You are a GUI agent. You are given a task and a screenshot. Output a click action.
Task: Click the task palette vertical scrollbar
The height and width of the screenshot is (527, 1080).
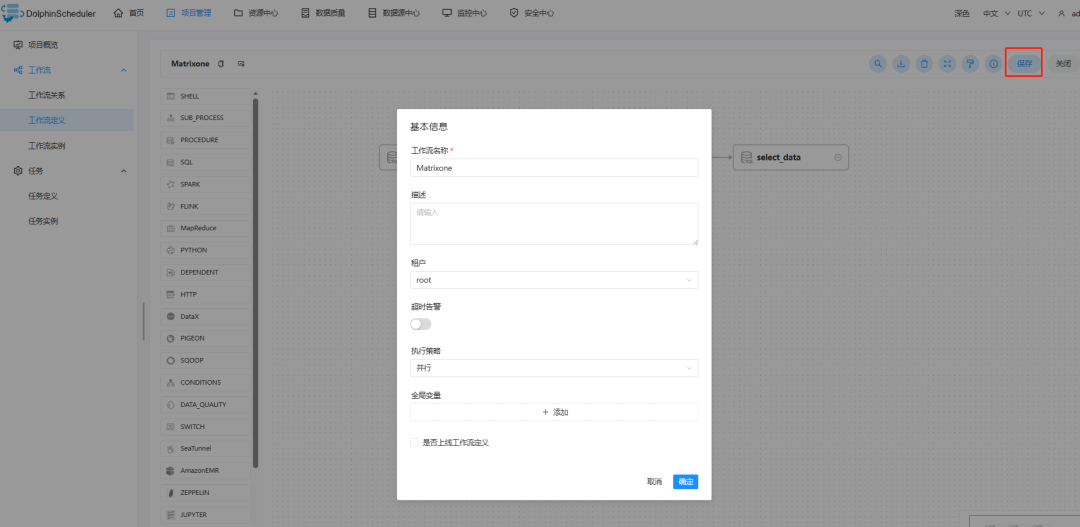point(256,282)
